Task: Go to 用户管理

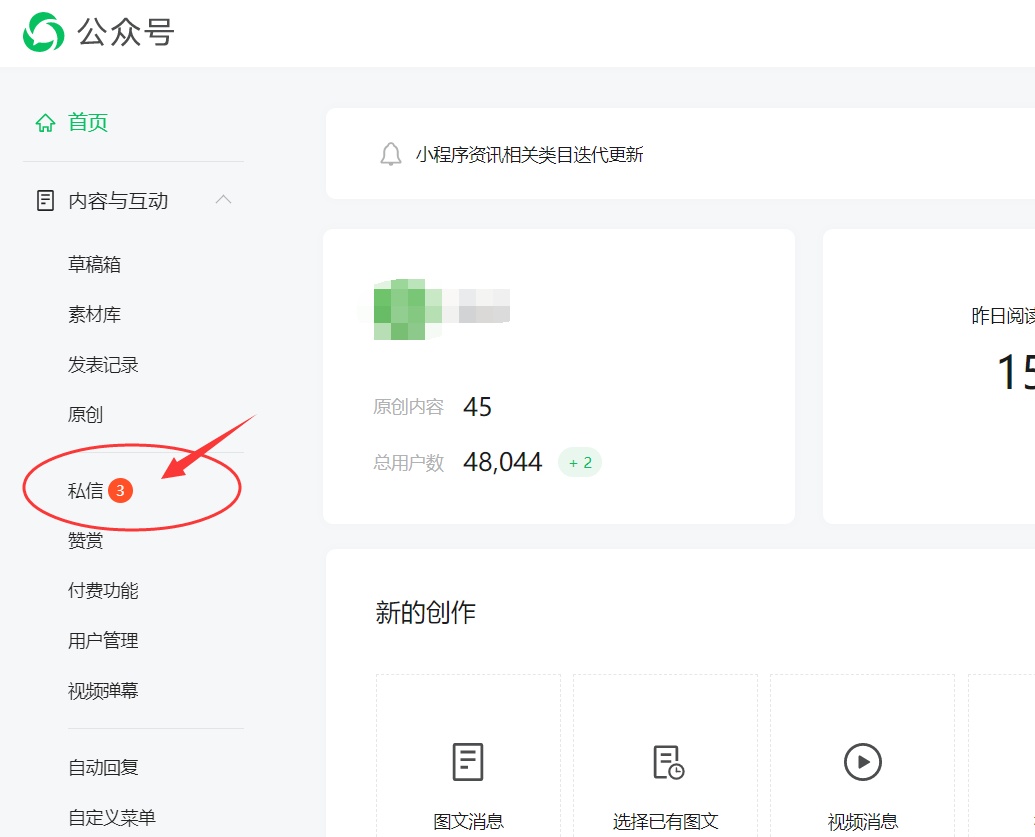Action: click(103, 640)
